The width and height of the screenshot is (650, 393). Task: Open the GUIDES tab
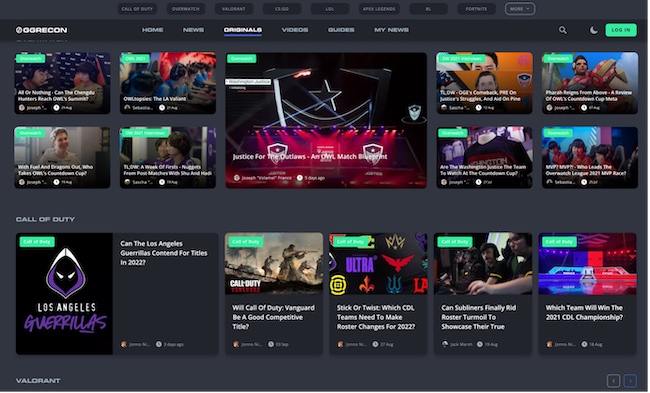coord(341,30)
